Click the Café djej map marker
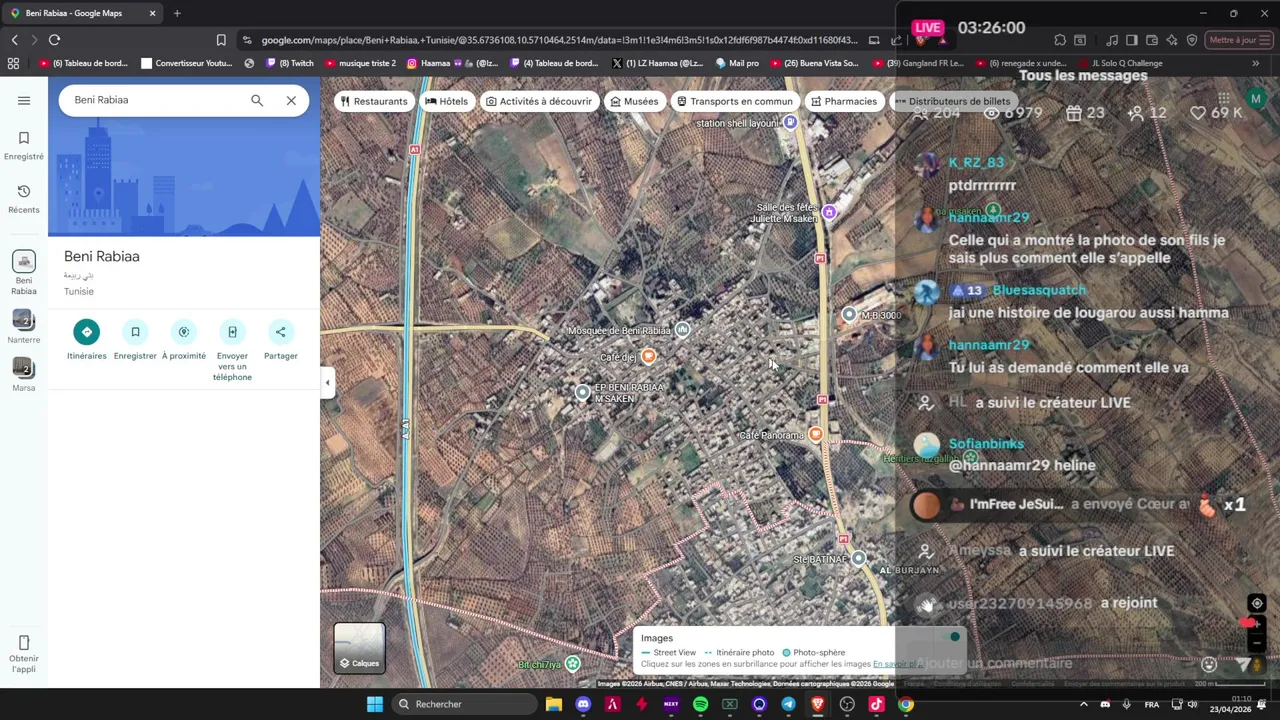The image size is (1280, 720). 648,356
